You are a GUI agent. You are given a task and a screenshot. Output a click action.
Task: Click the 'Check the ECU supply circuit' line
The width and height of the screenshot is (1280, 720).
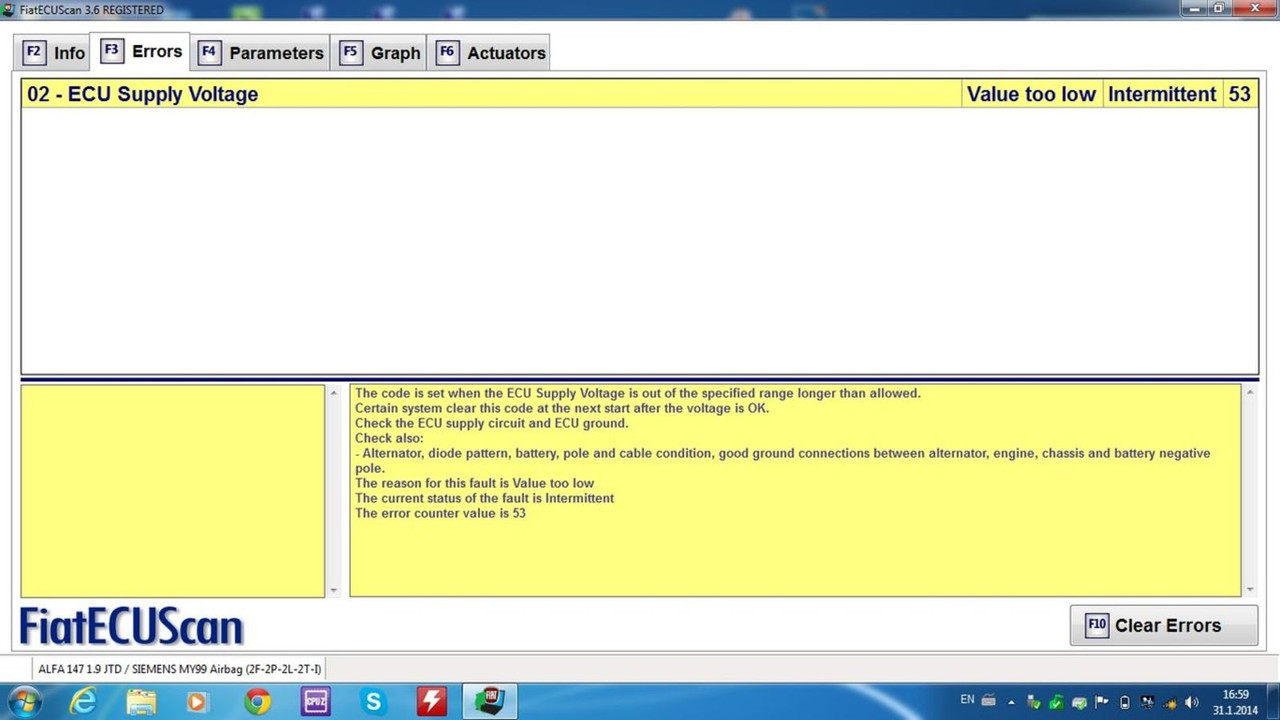492,423
